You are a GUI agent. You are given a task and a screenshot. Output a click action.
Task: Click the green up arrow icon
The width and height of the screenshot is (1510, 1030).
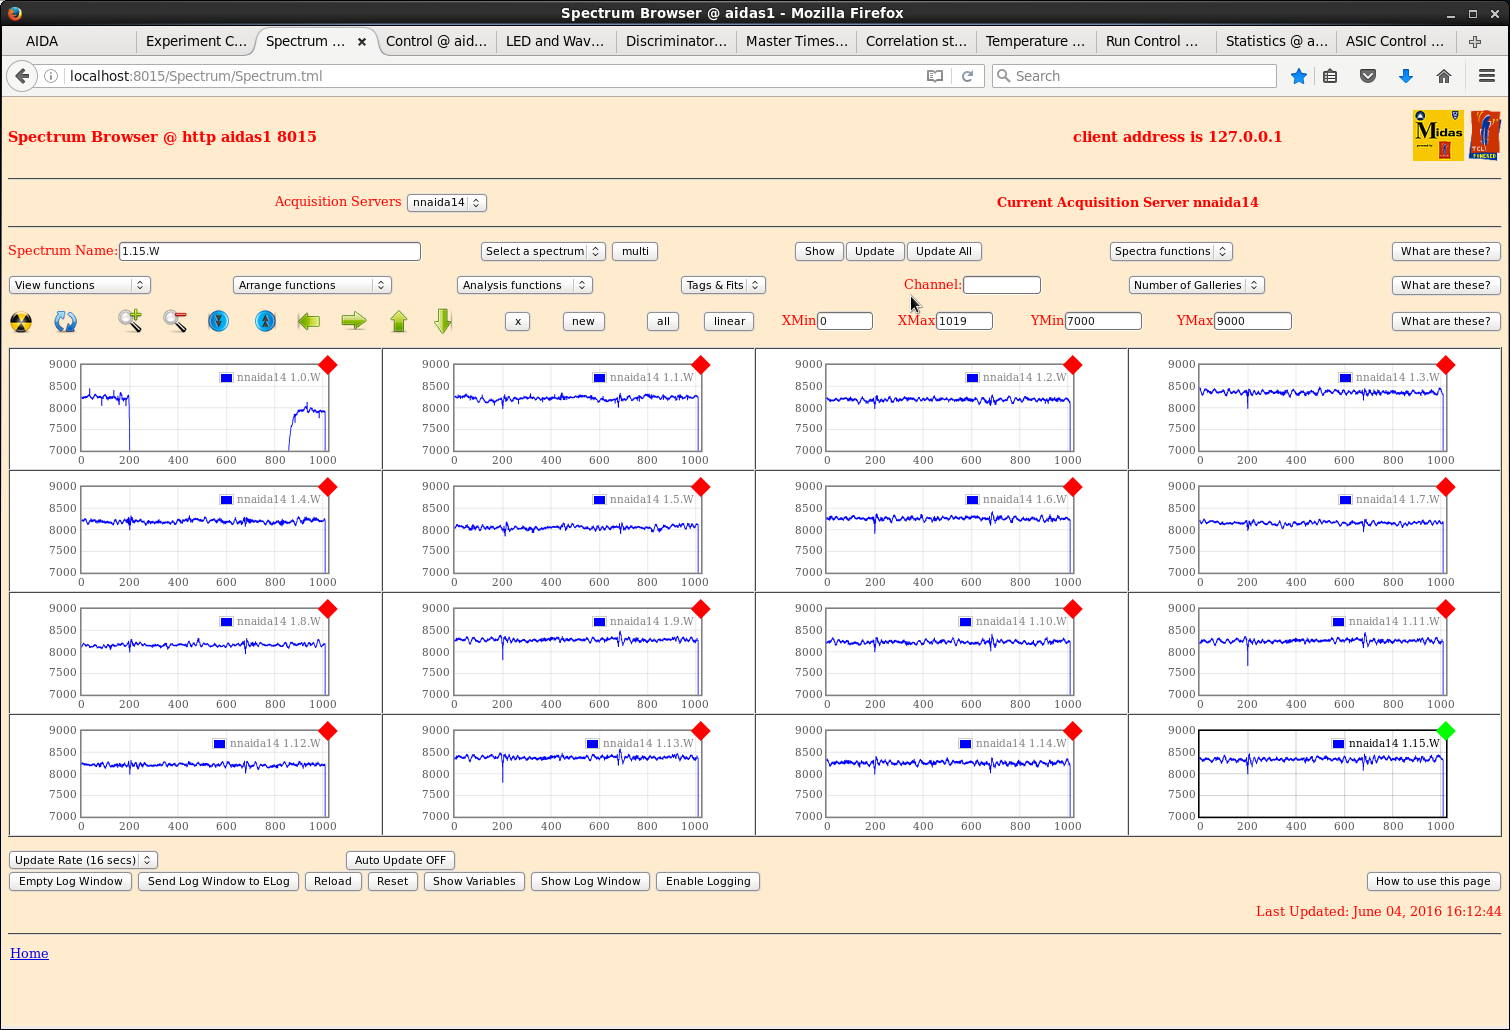coord(399,321)
